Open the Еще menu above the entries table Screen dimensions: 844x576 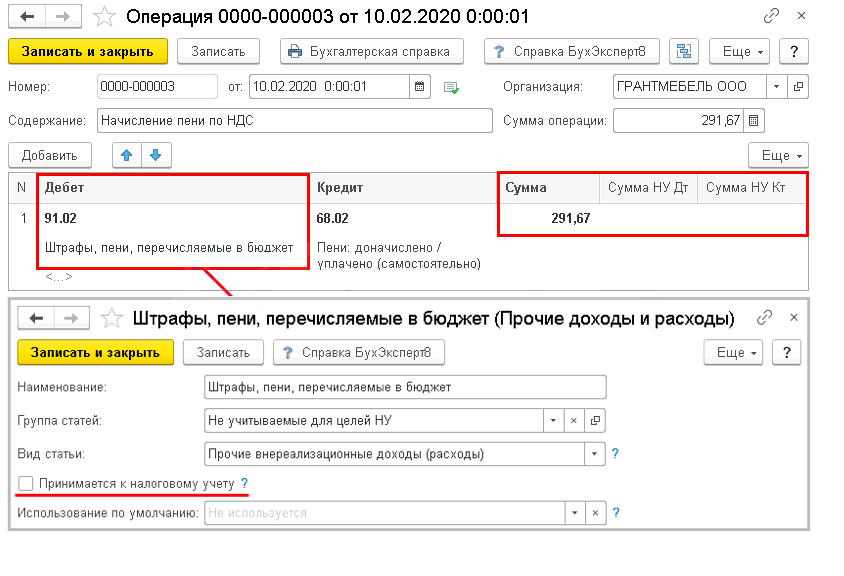777,155
